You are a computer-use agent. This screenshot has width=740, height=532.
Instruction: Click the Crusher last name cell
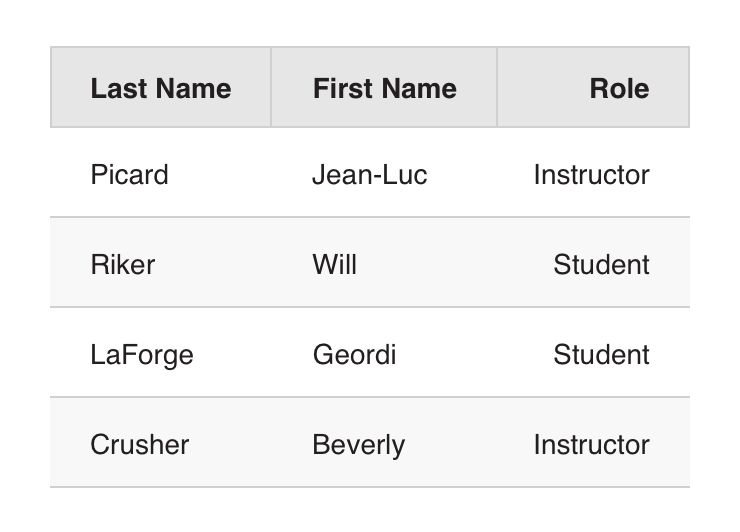click(x=140, y=444)
